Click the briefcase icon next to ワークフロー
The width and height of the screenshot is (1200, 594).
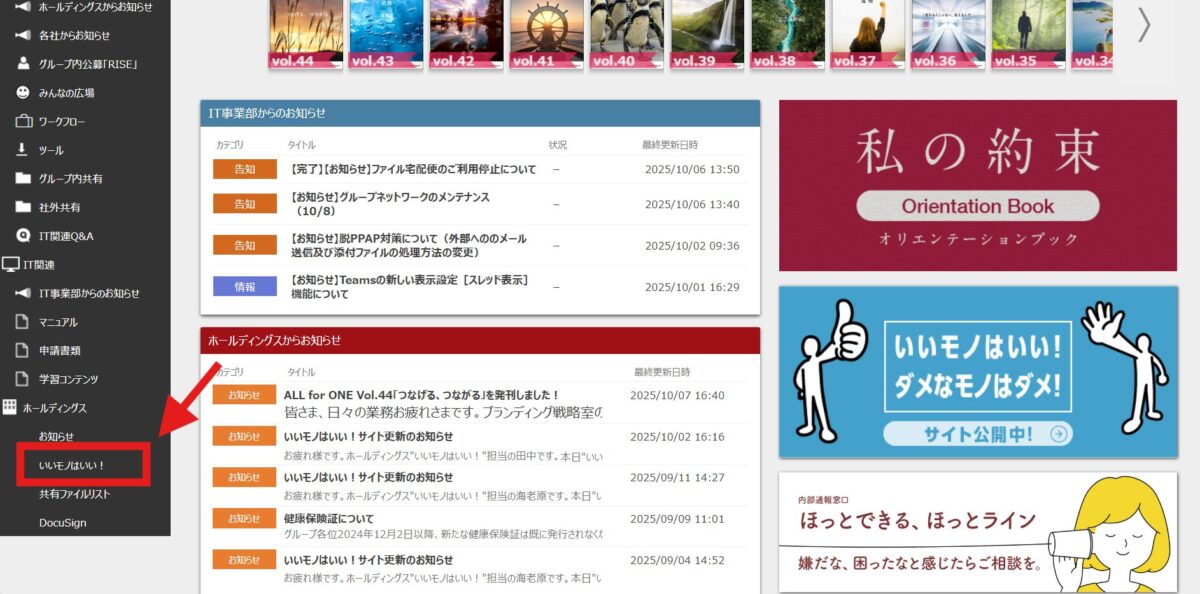22,121
